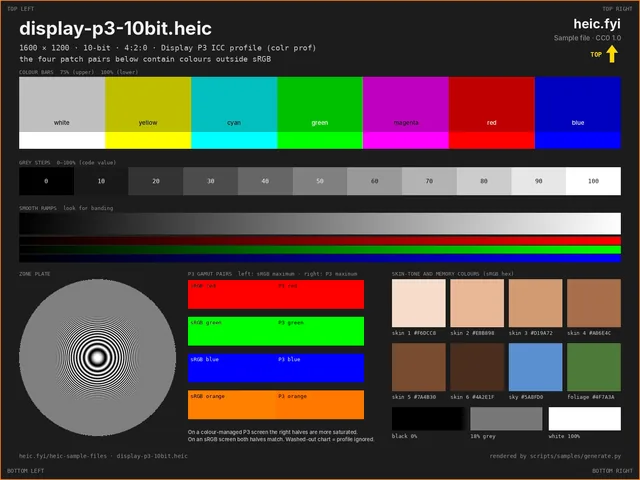The height and width of the screenshot is (480, 640).
Task: Click the black 0% patch
Action: pyautogui.click(x=428, y=418)
